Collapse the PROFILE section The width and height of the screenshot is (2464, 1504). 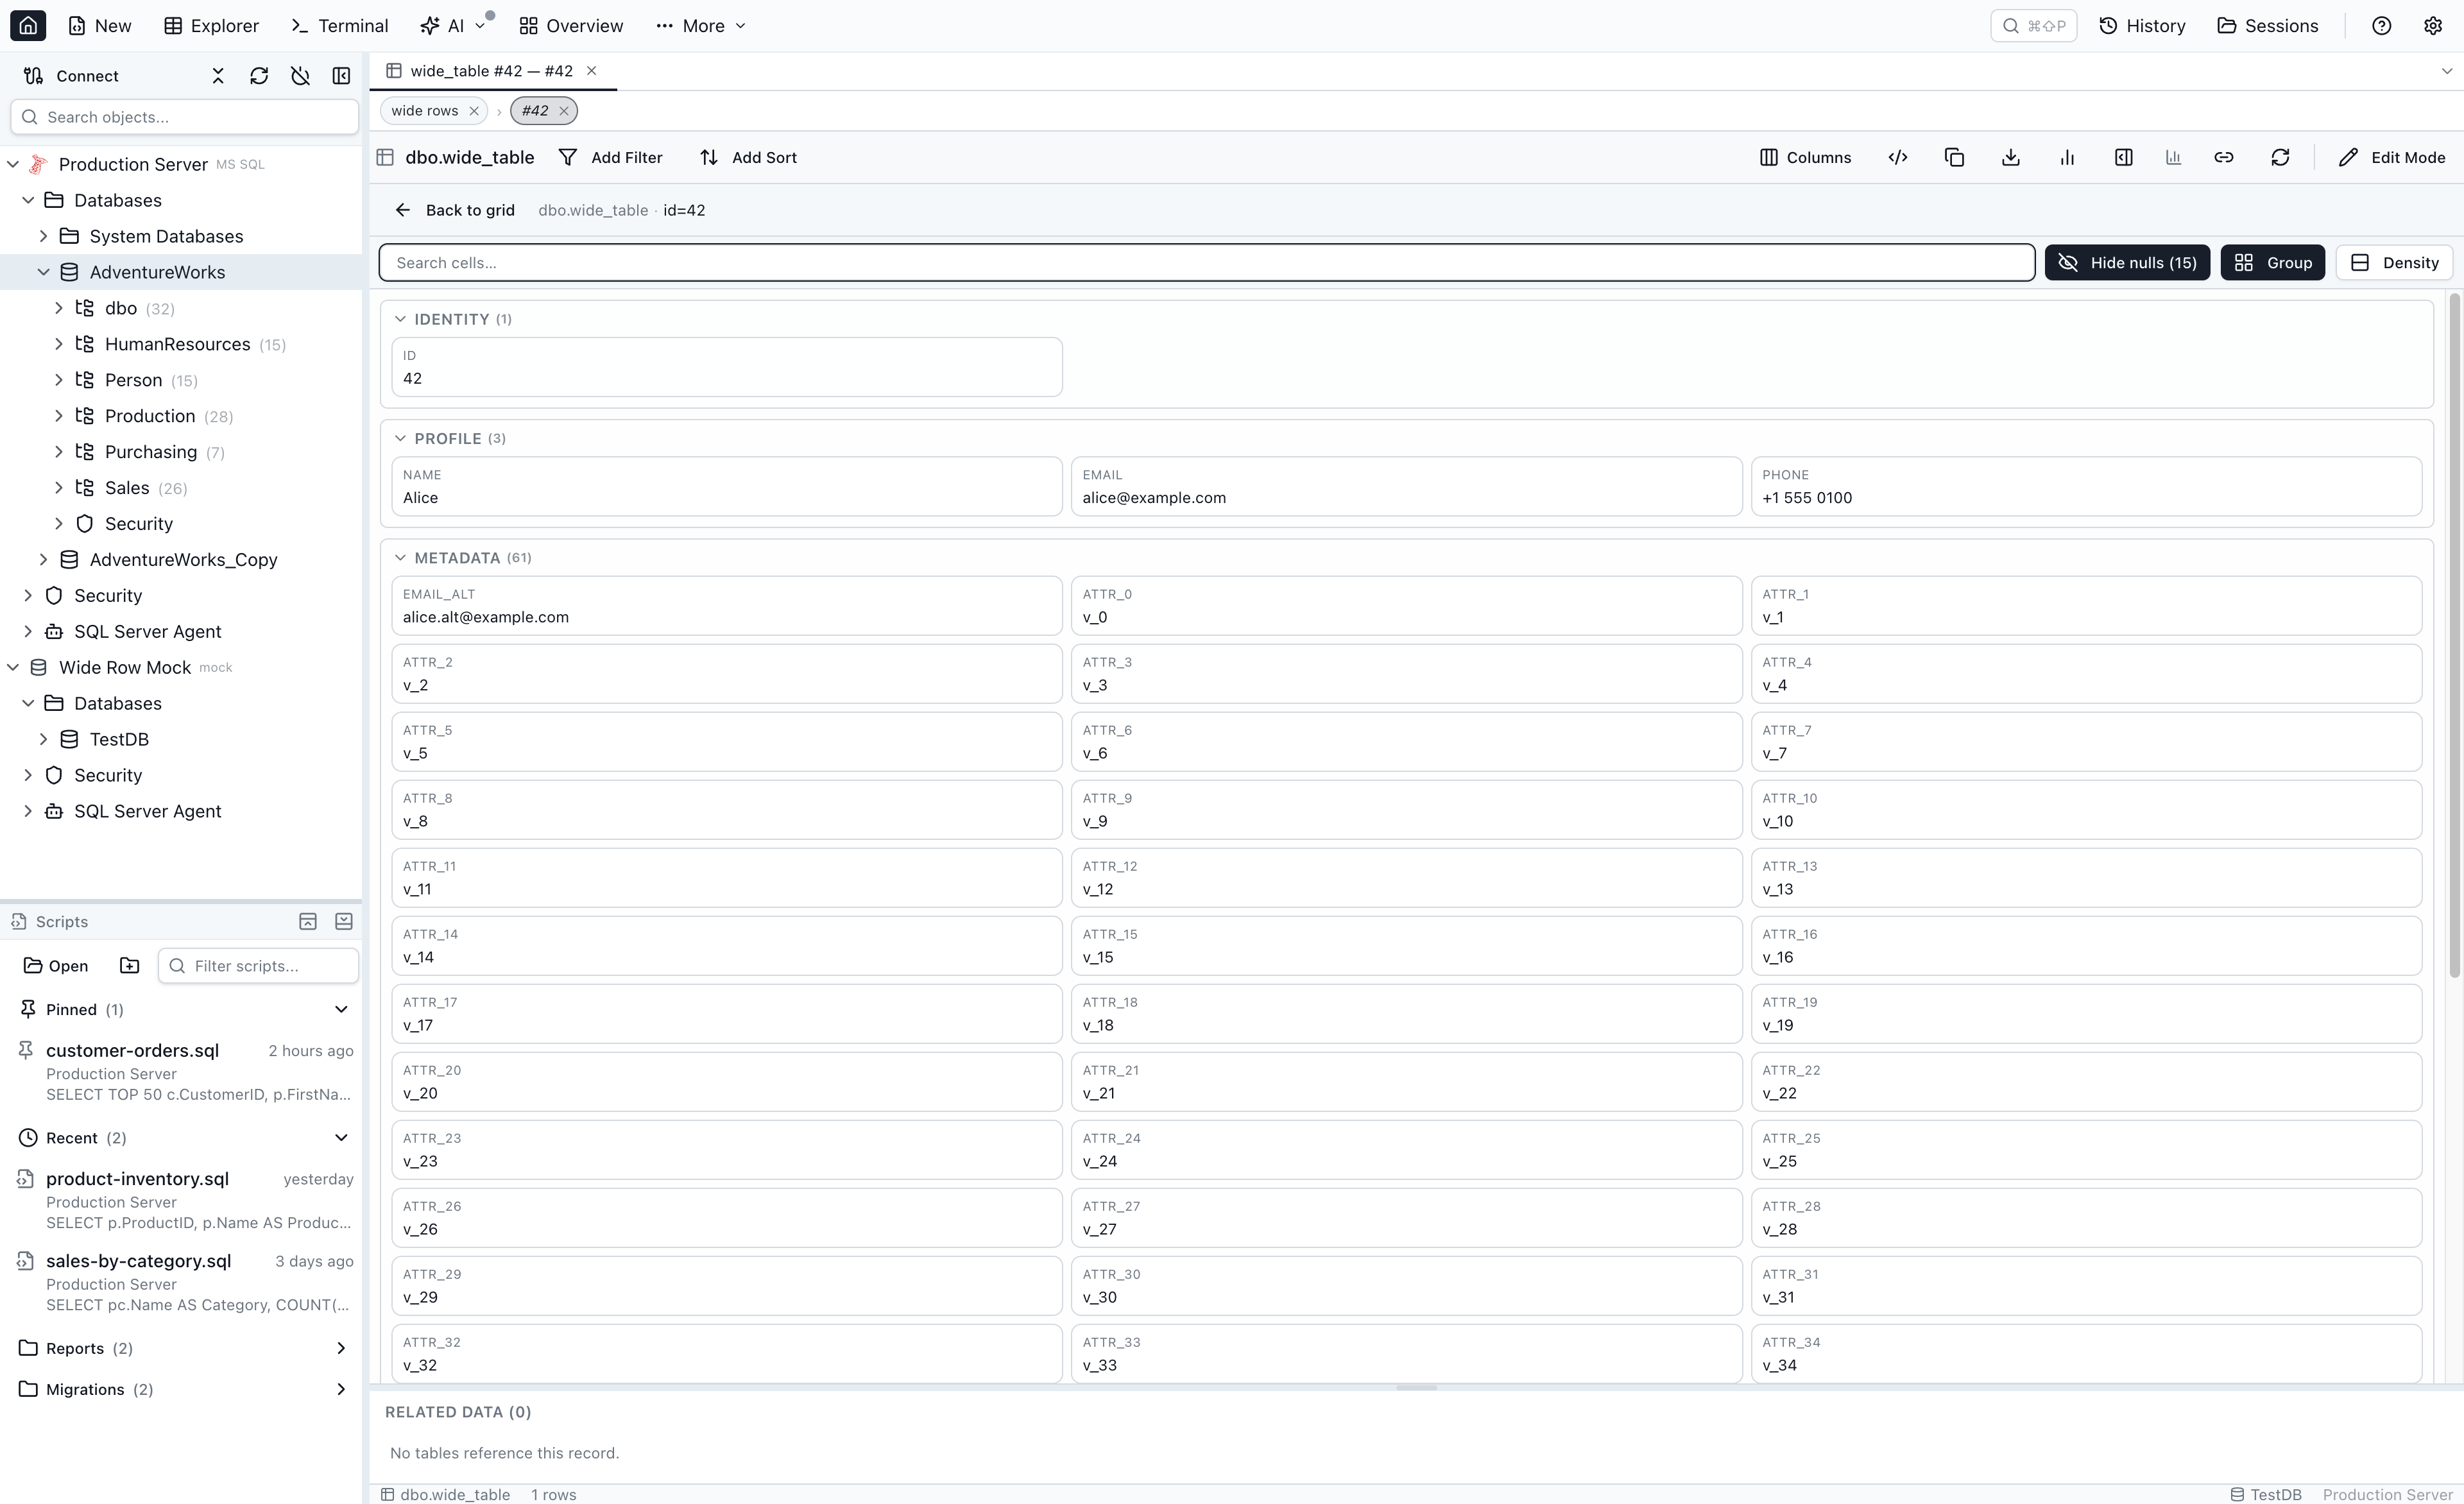click(400, 438)
